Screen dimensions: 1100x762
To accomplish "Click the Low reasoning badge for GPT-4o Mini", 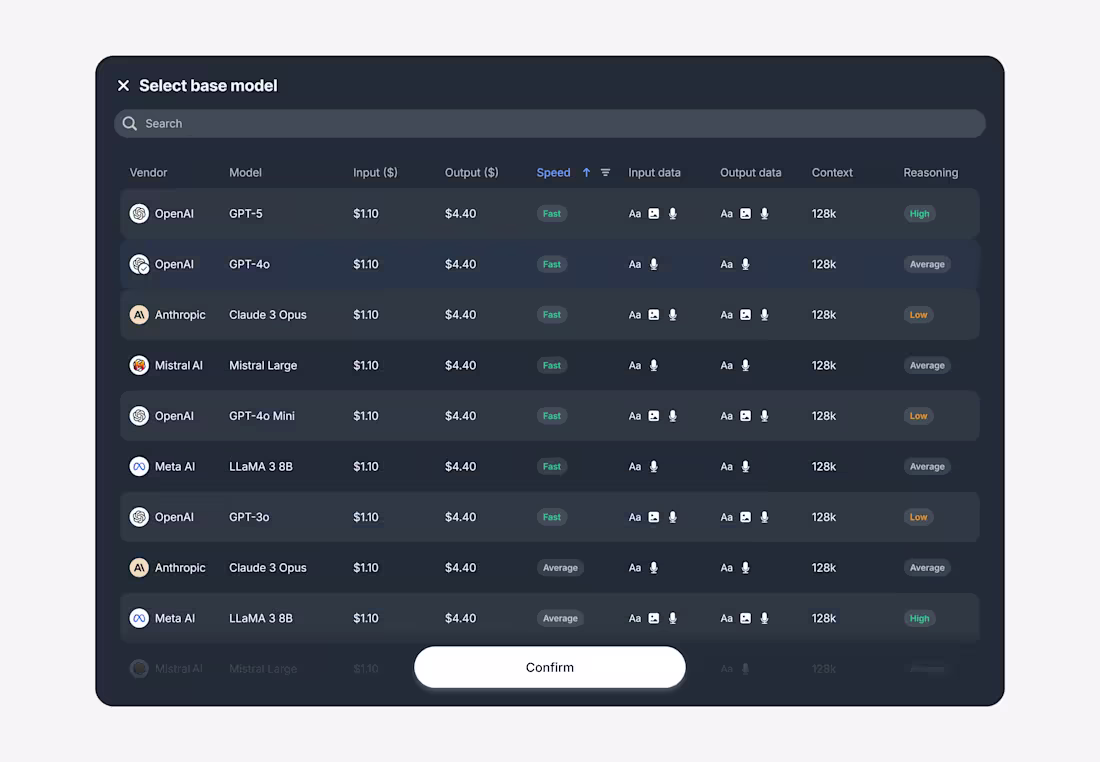I will click(x=918, y=416).
